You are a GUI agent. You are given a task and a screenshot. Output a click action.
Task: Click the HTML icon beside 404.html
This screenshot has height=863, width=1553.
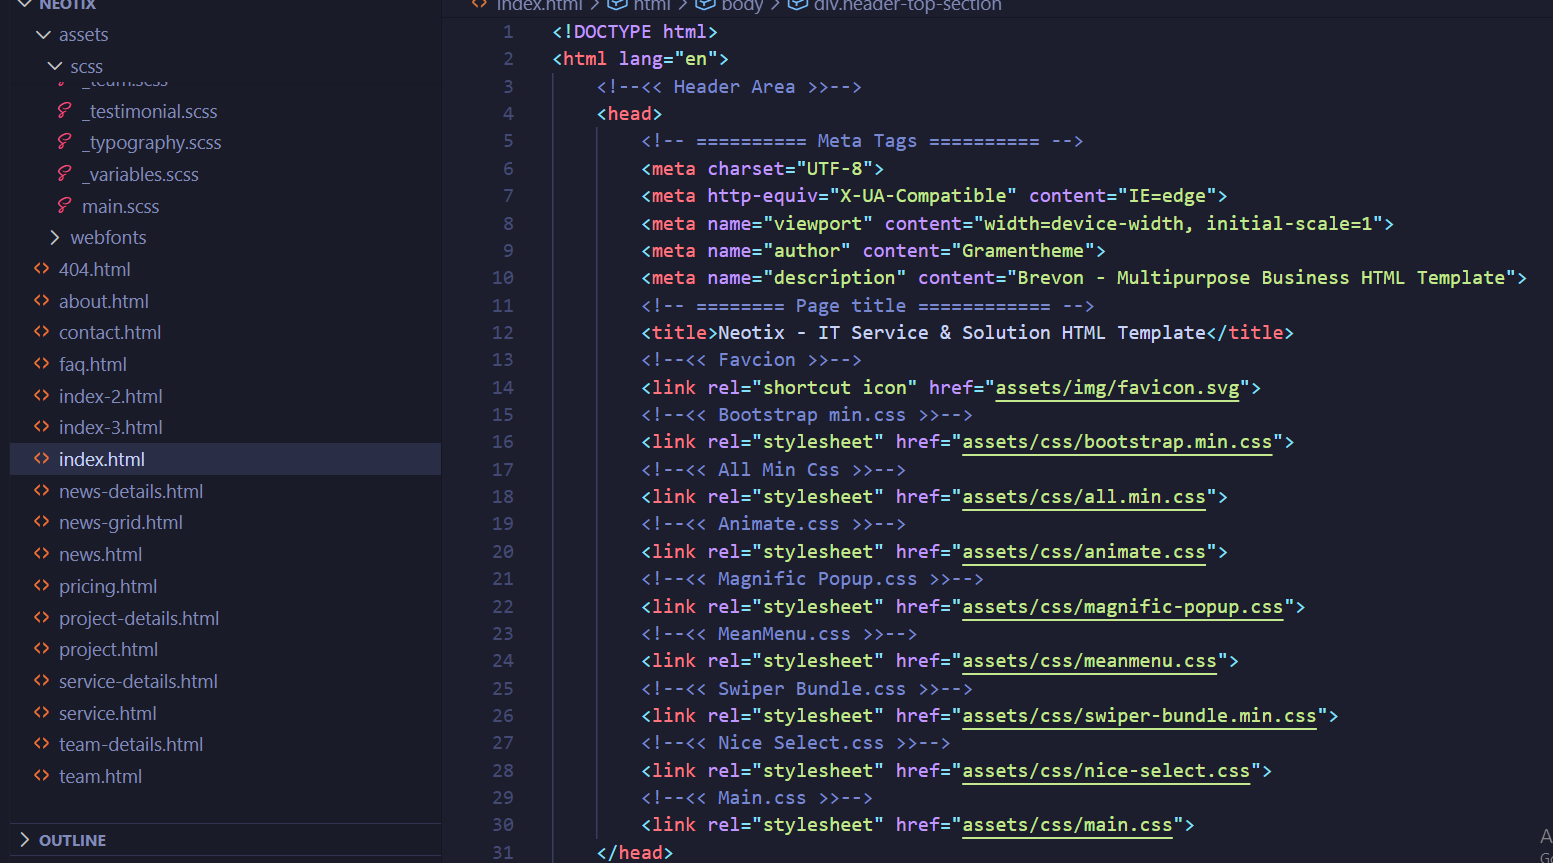tap(42, 269)
